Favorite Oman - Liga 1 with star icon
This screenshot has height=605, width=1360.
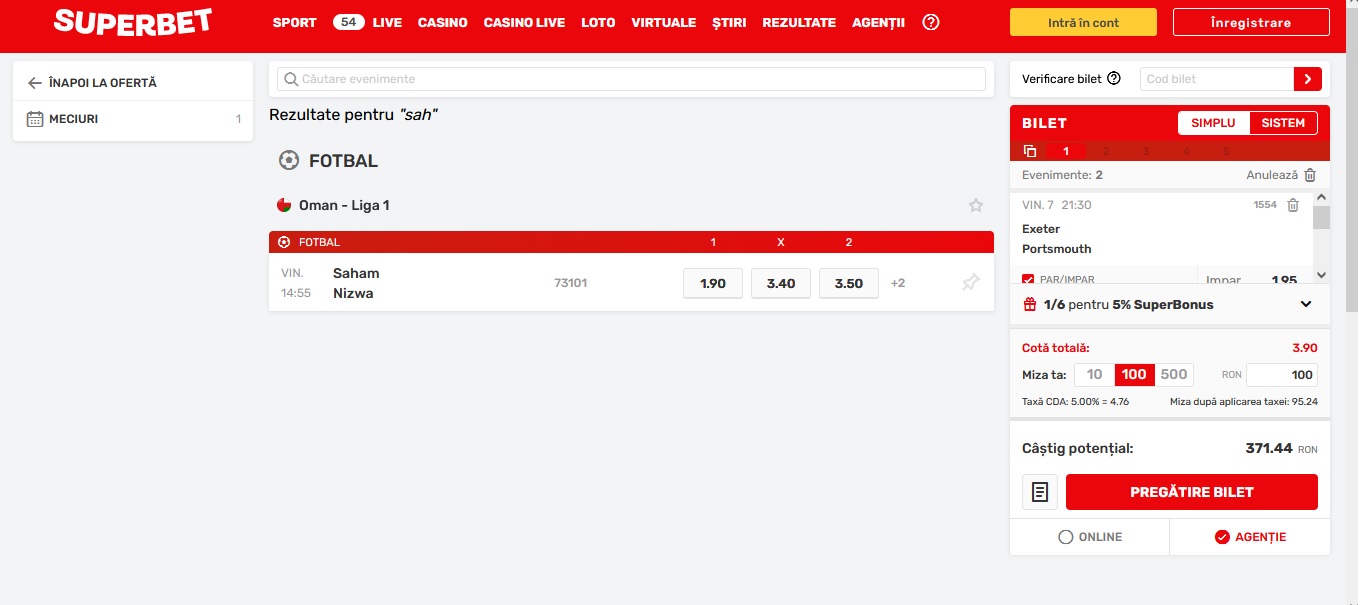pyautogui.click(x=976, y=205)
